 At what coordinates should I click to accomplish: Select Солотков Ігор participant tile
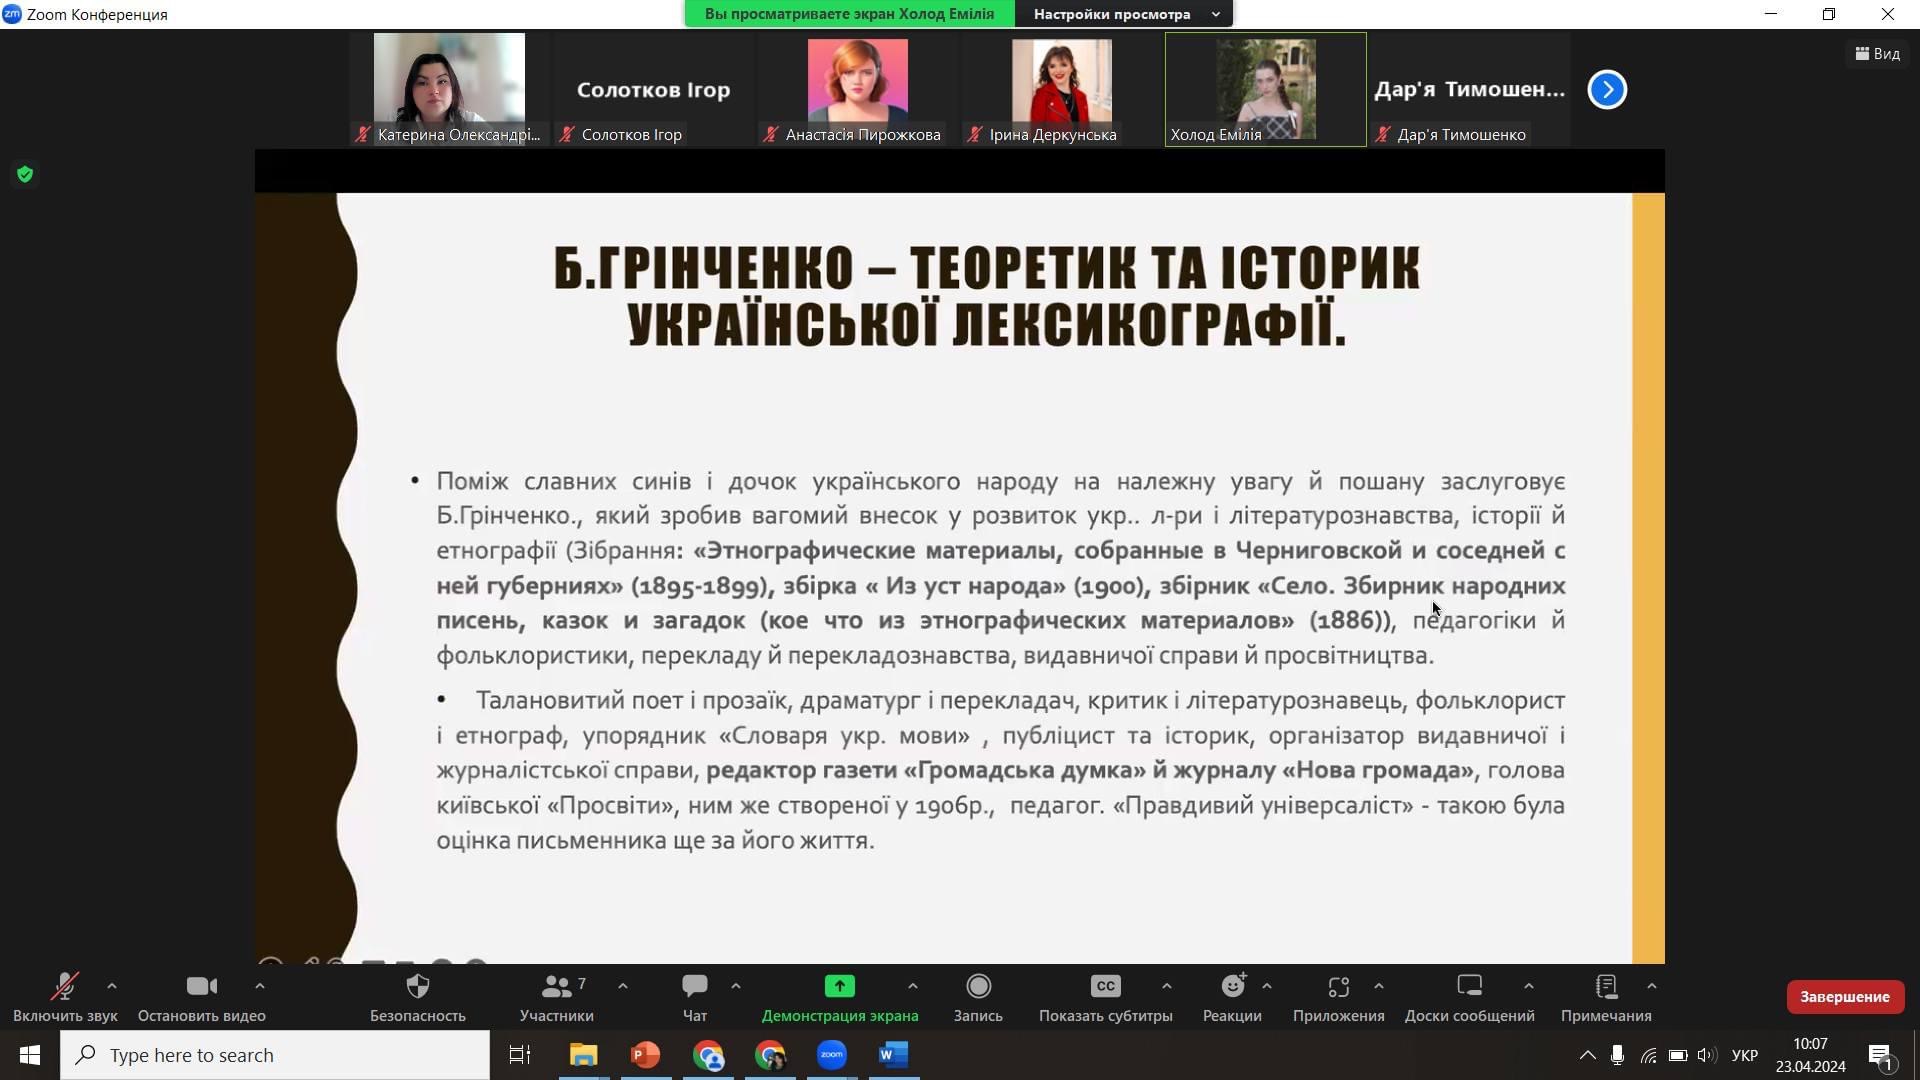pos(653,90)
